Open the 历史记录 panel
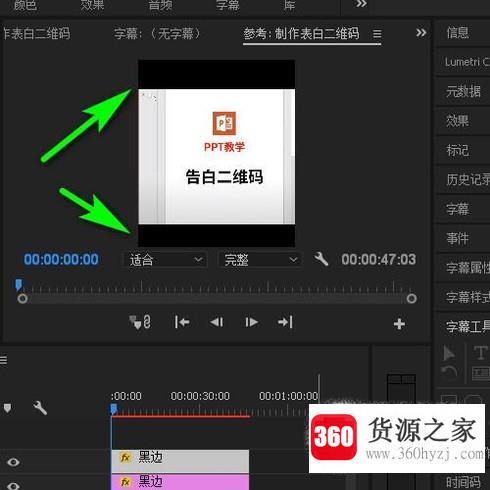 [468, 180]
